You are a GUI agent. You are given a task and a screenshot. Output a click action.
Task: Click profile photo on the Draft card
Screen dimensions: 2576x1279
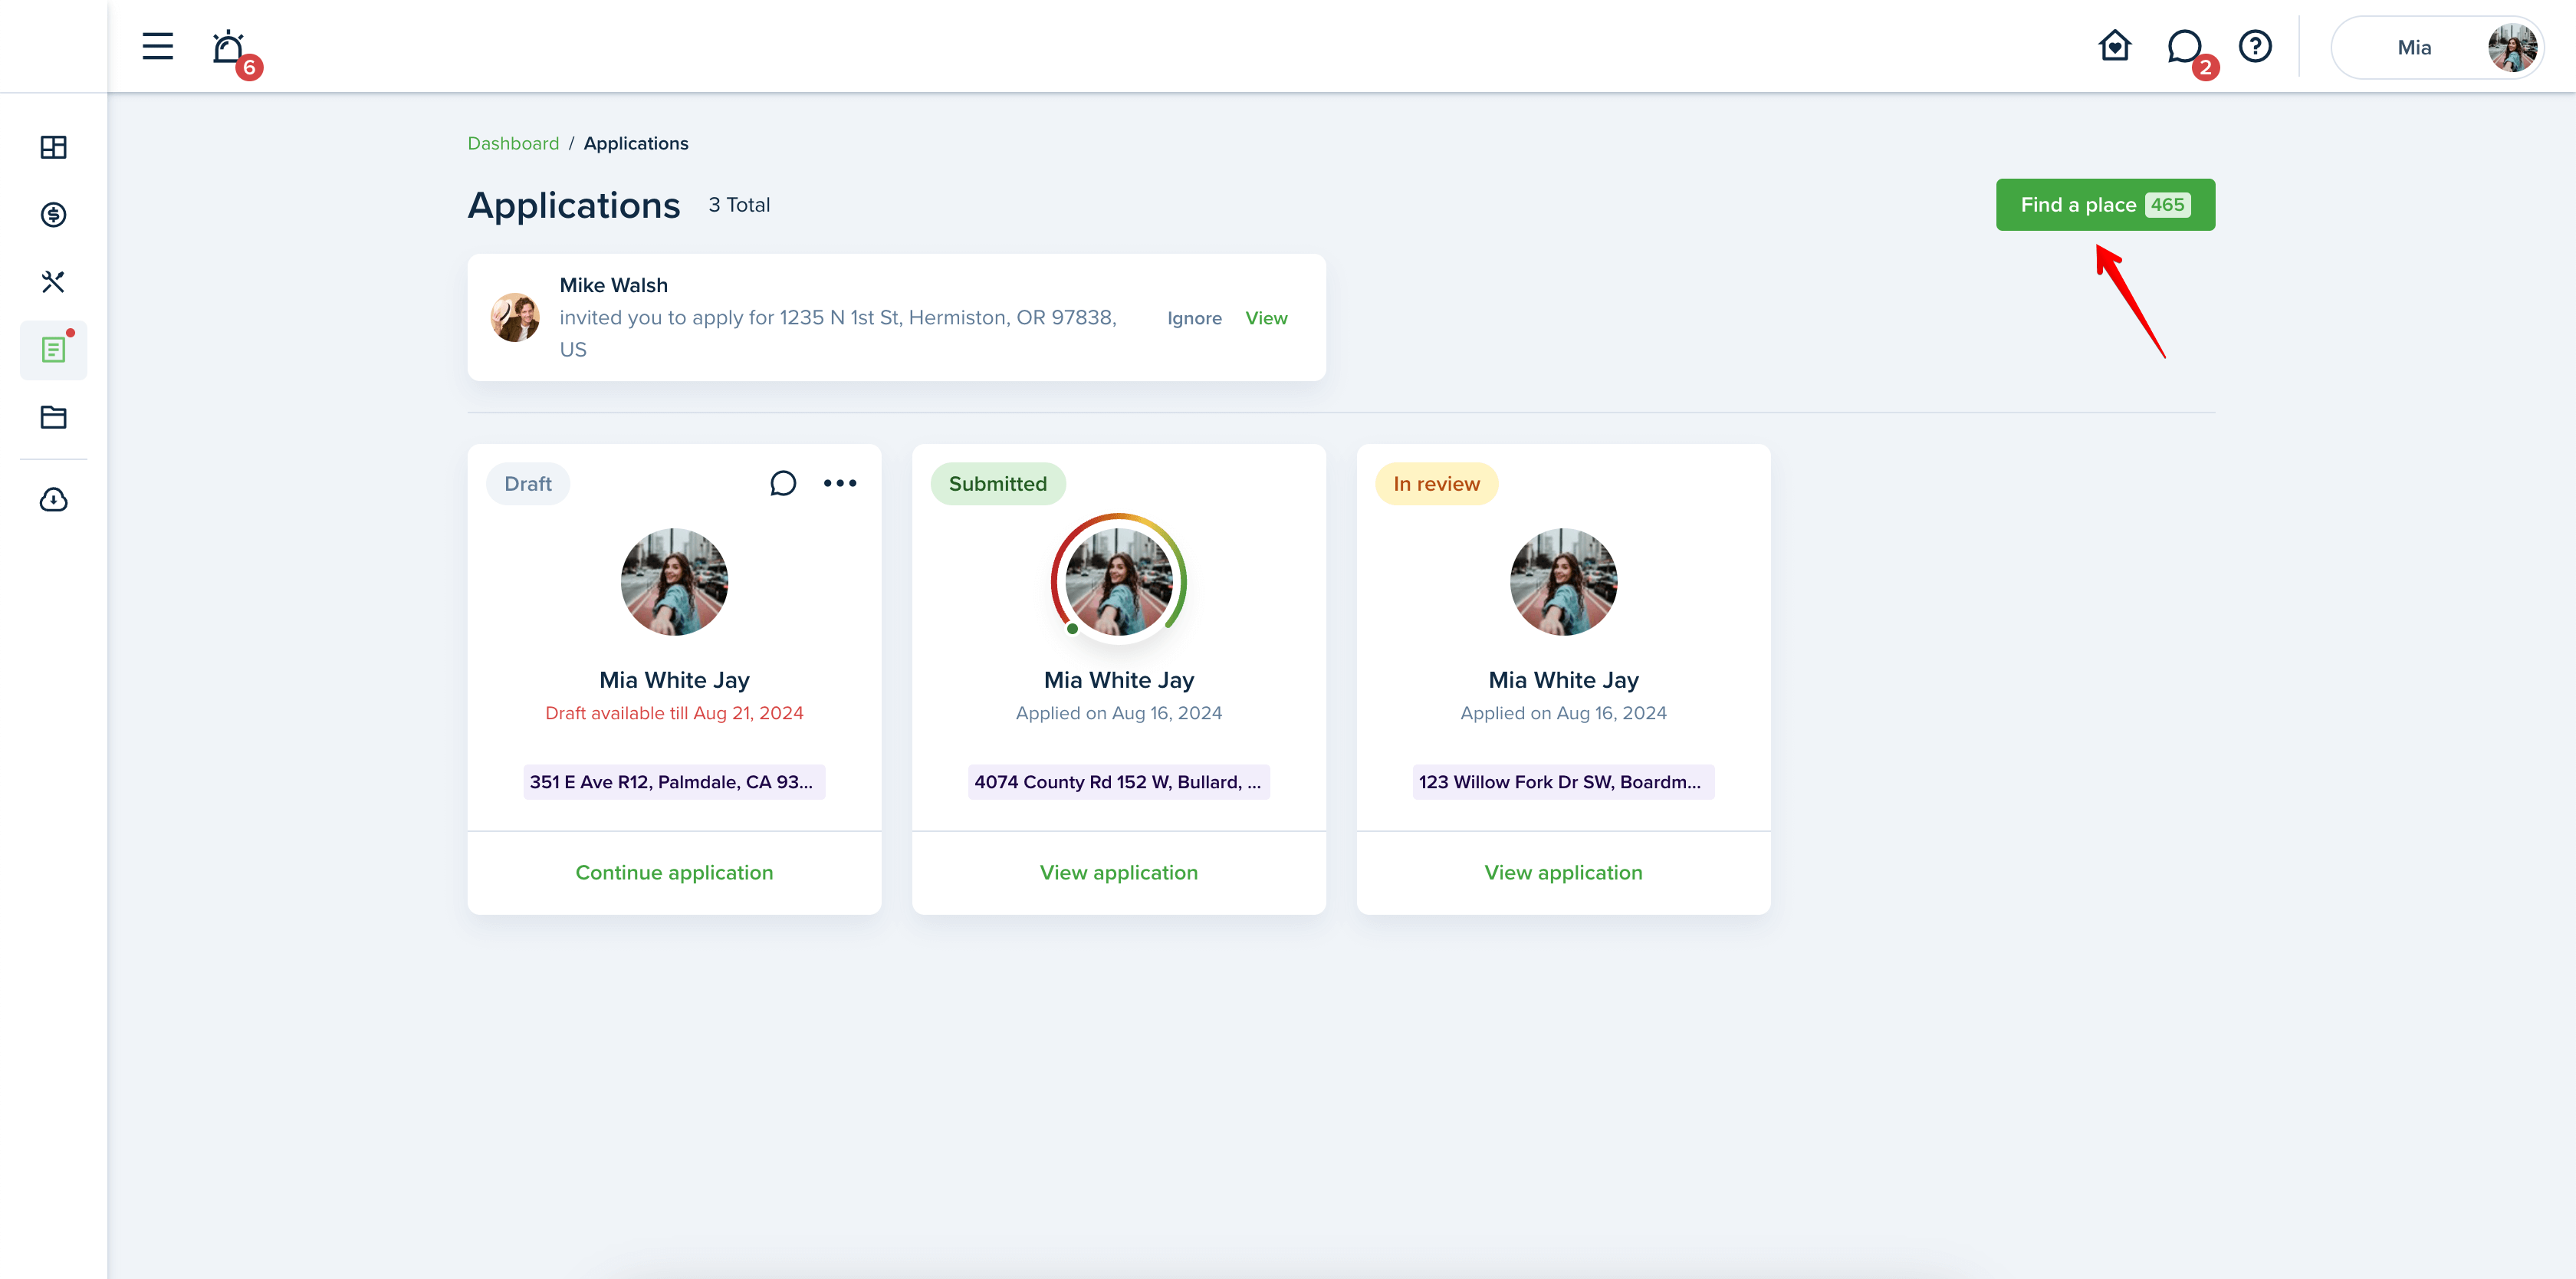coord(674,581)
